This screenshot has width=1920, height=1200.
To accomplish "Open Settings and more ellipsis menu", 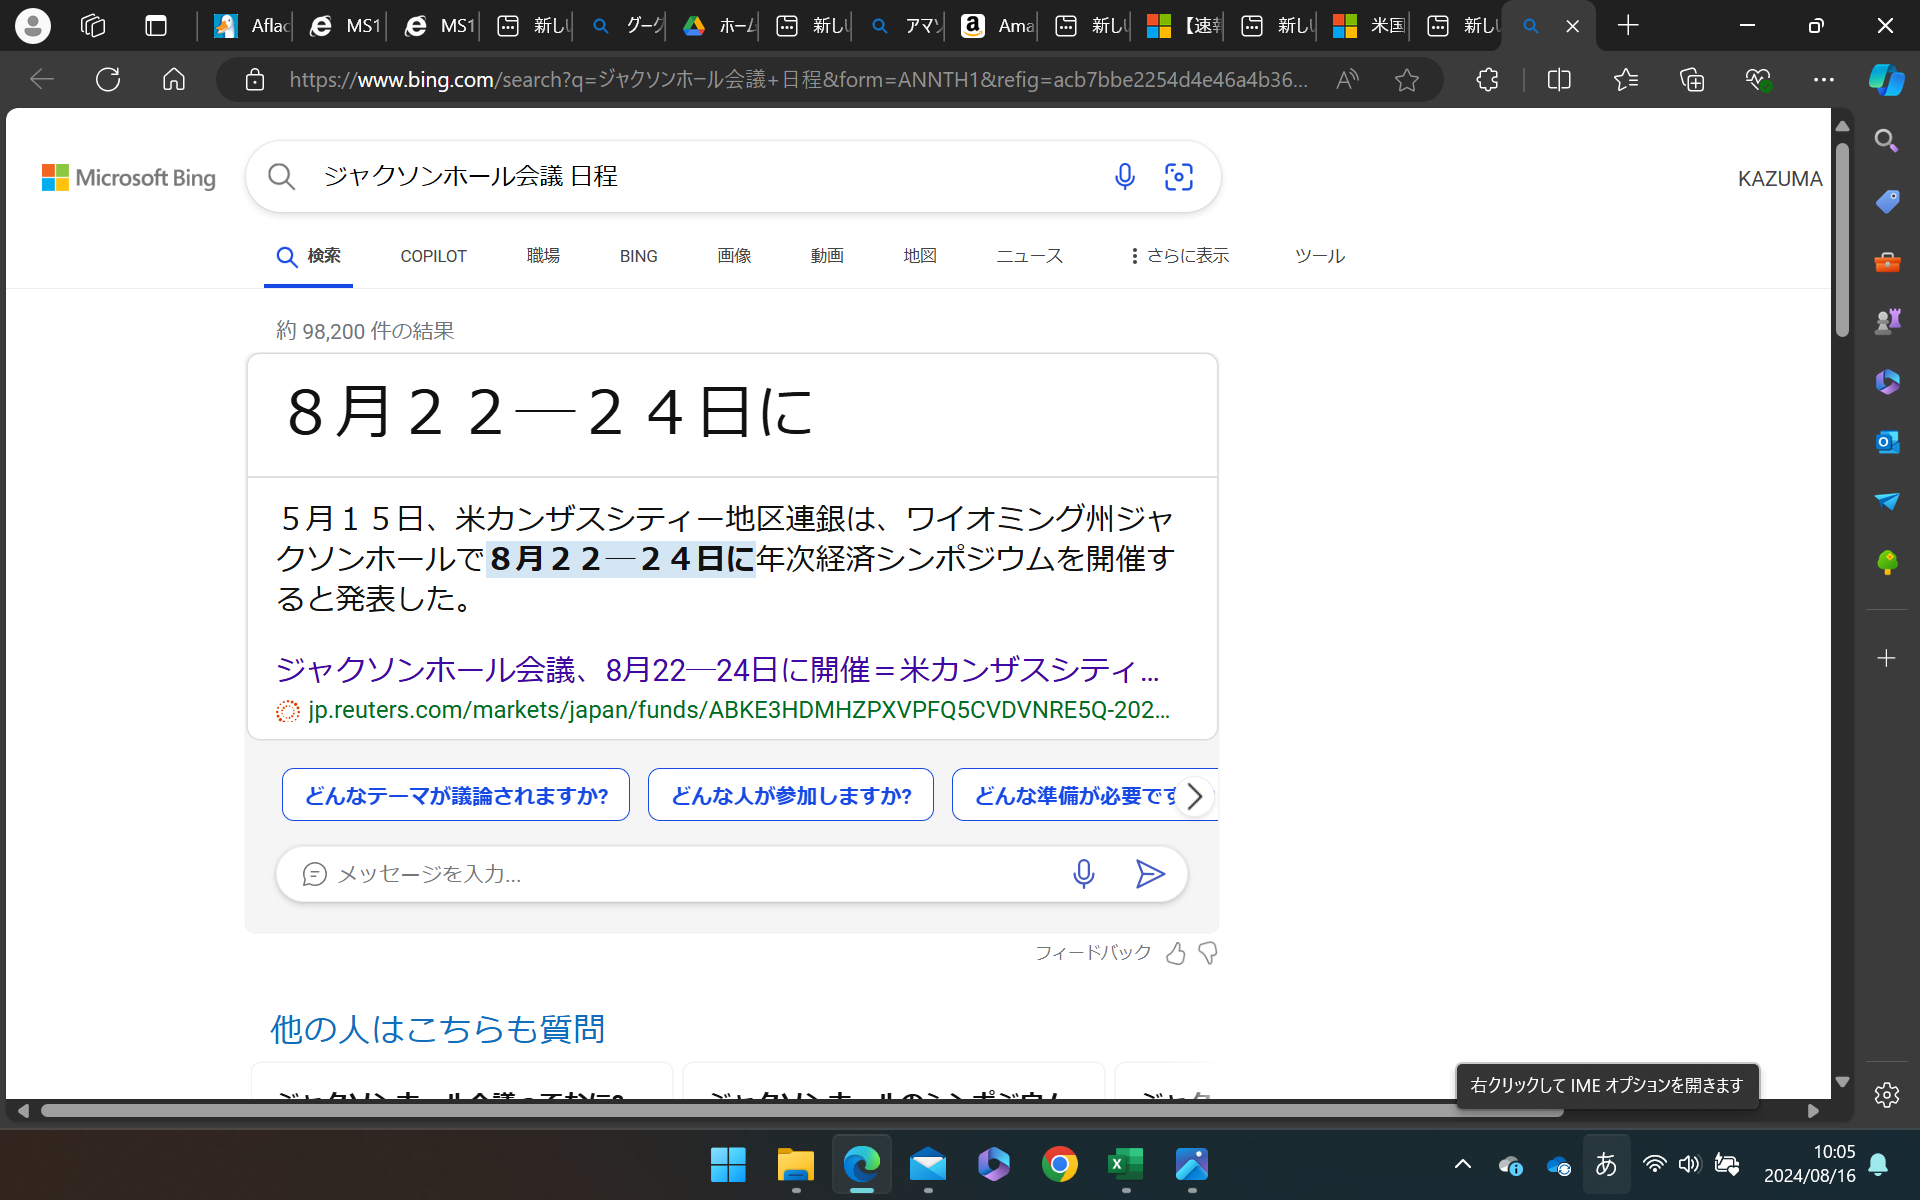I will click(1824, 79).
